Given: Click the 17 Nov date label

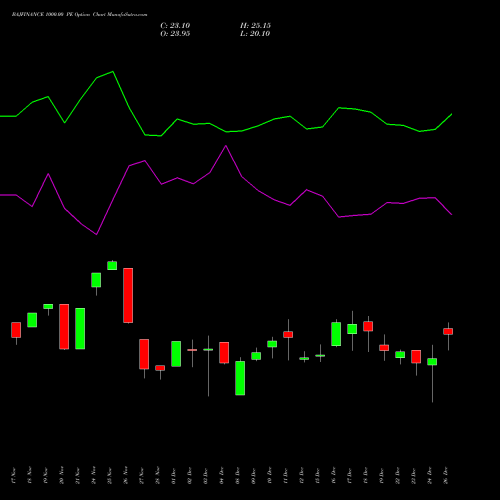Looking at the screenshot, I should (14, 476).
